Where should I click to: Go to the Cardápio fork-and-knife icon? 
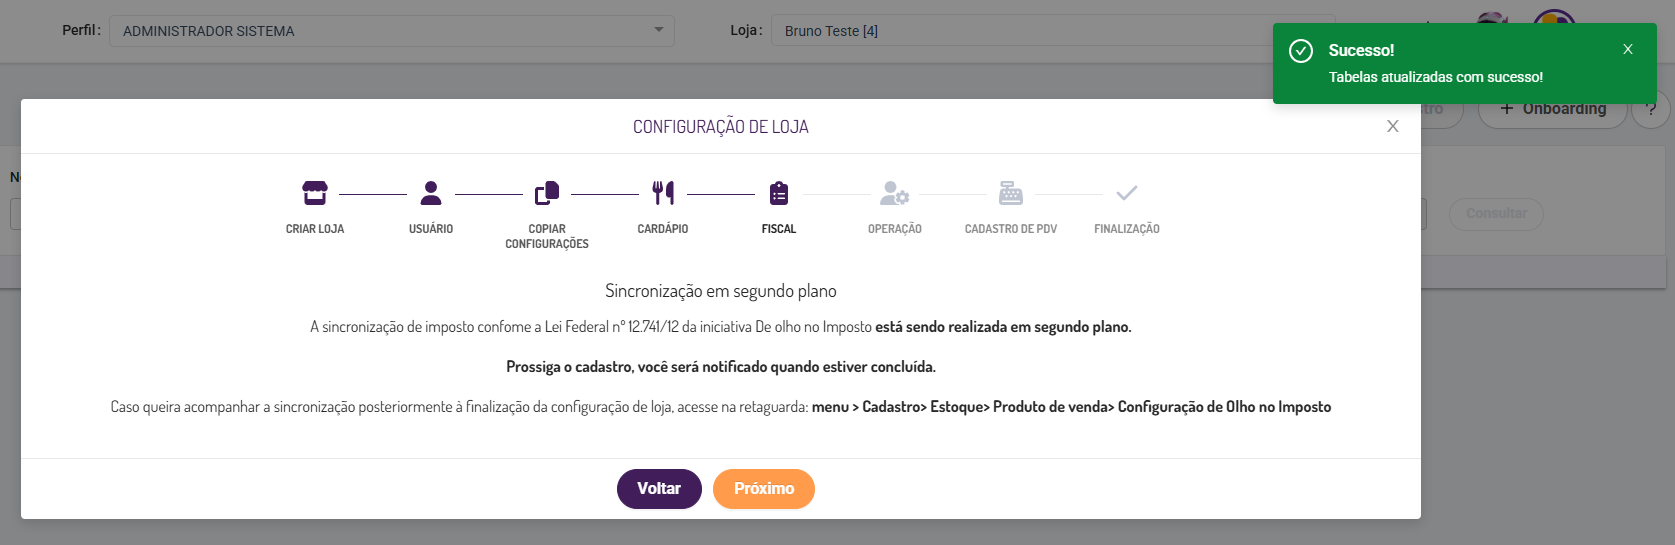pos(663,192)
